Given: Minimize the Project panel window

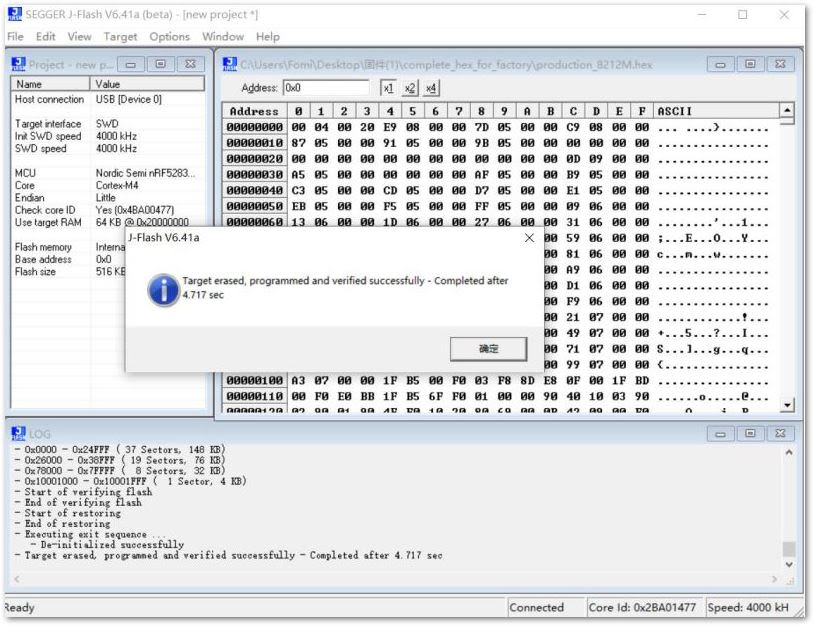Looking at the screenshot, I should 130,64.
